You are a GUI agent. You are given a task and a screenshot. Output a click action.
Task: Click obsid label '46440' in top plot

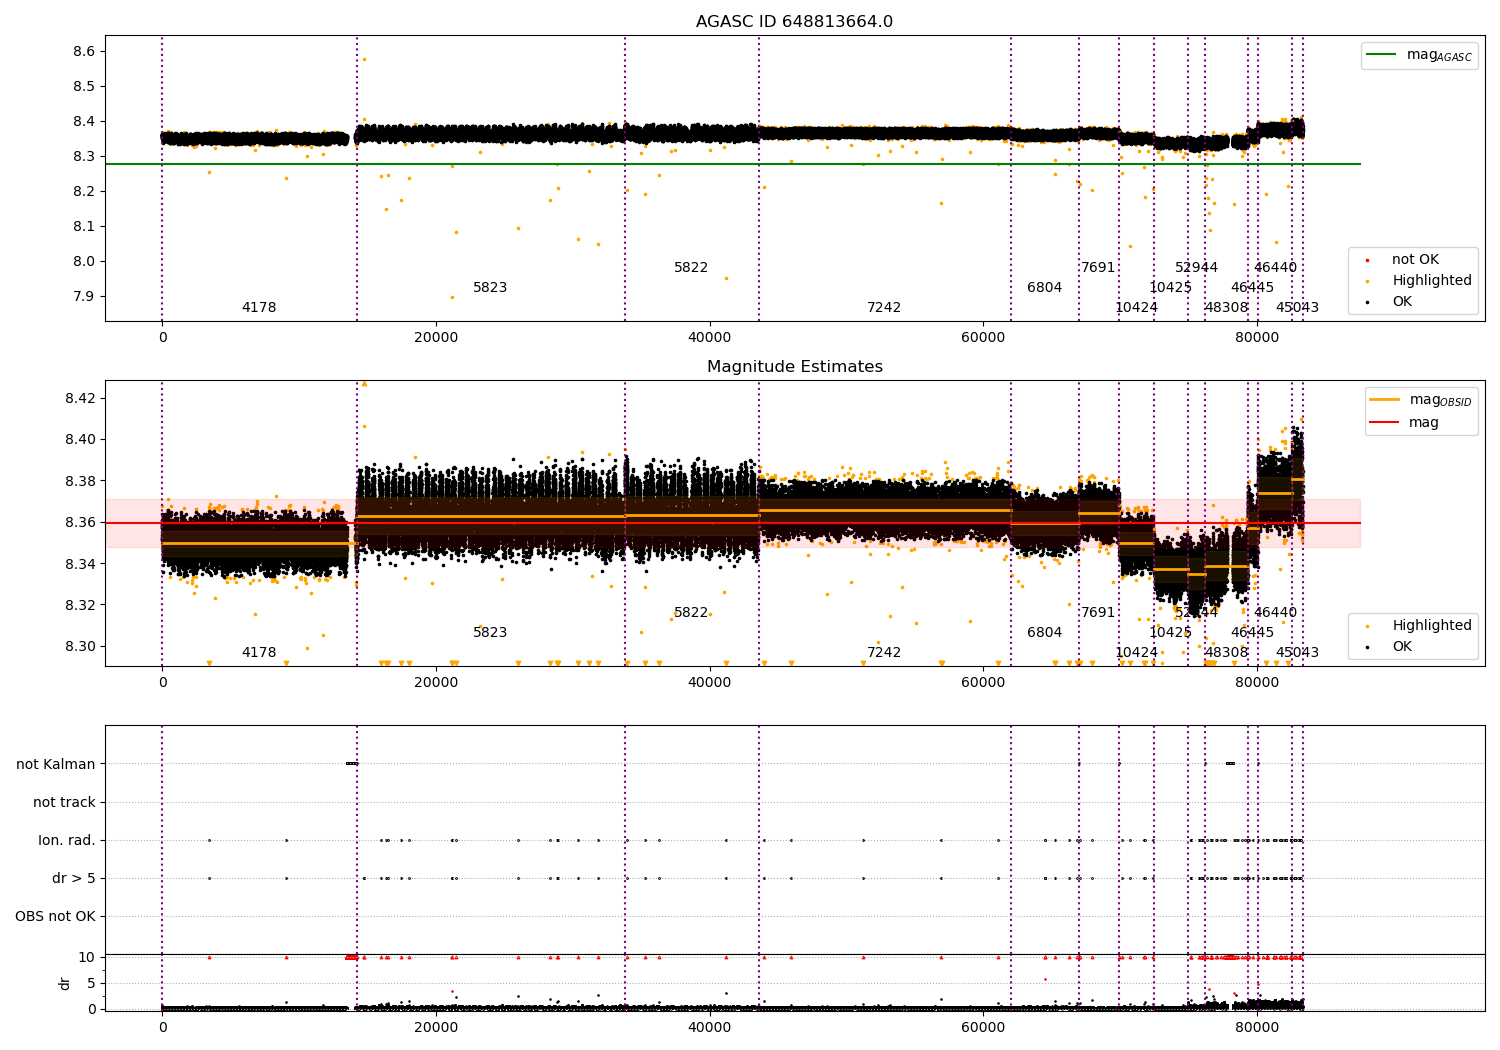tap(1276, 268)
